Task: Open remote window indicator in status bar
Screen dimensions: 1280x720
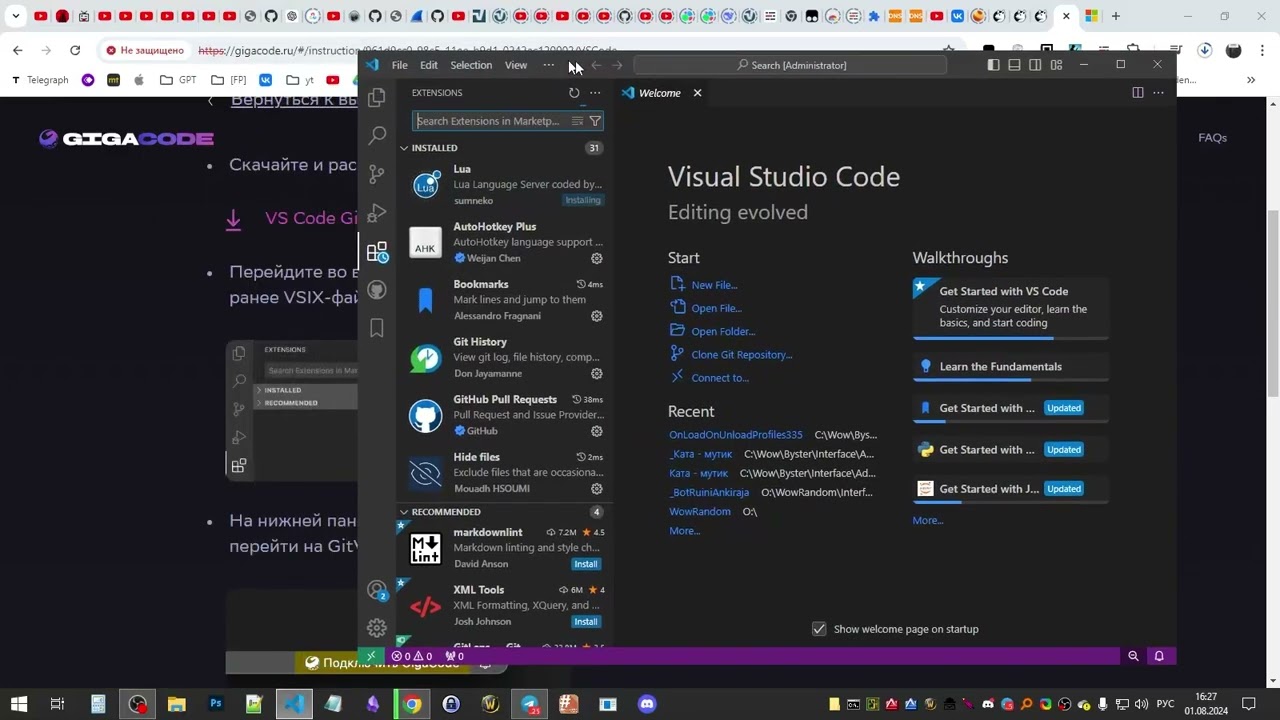Action: pos(371,656)
